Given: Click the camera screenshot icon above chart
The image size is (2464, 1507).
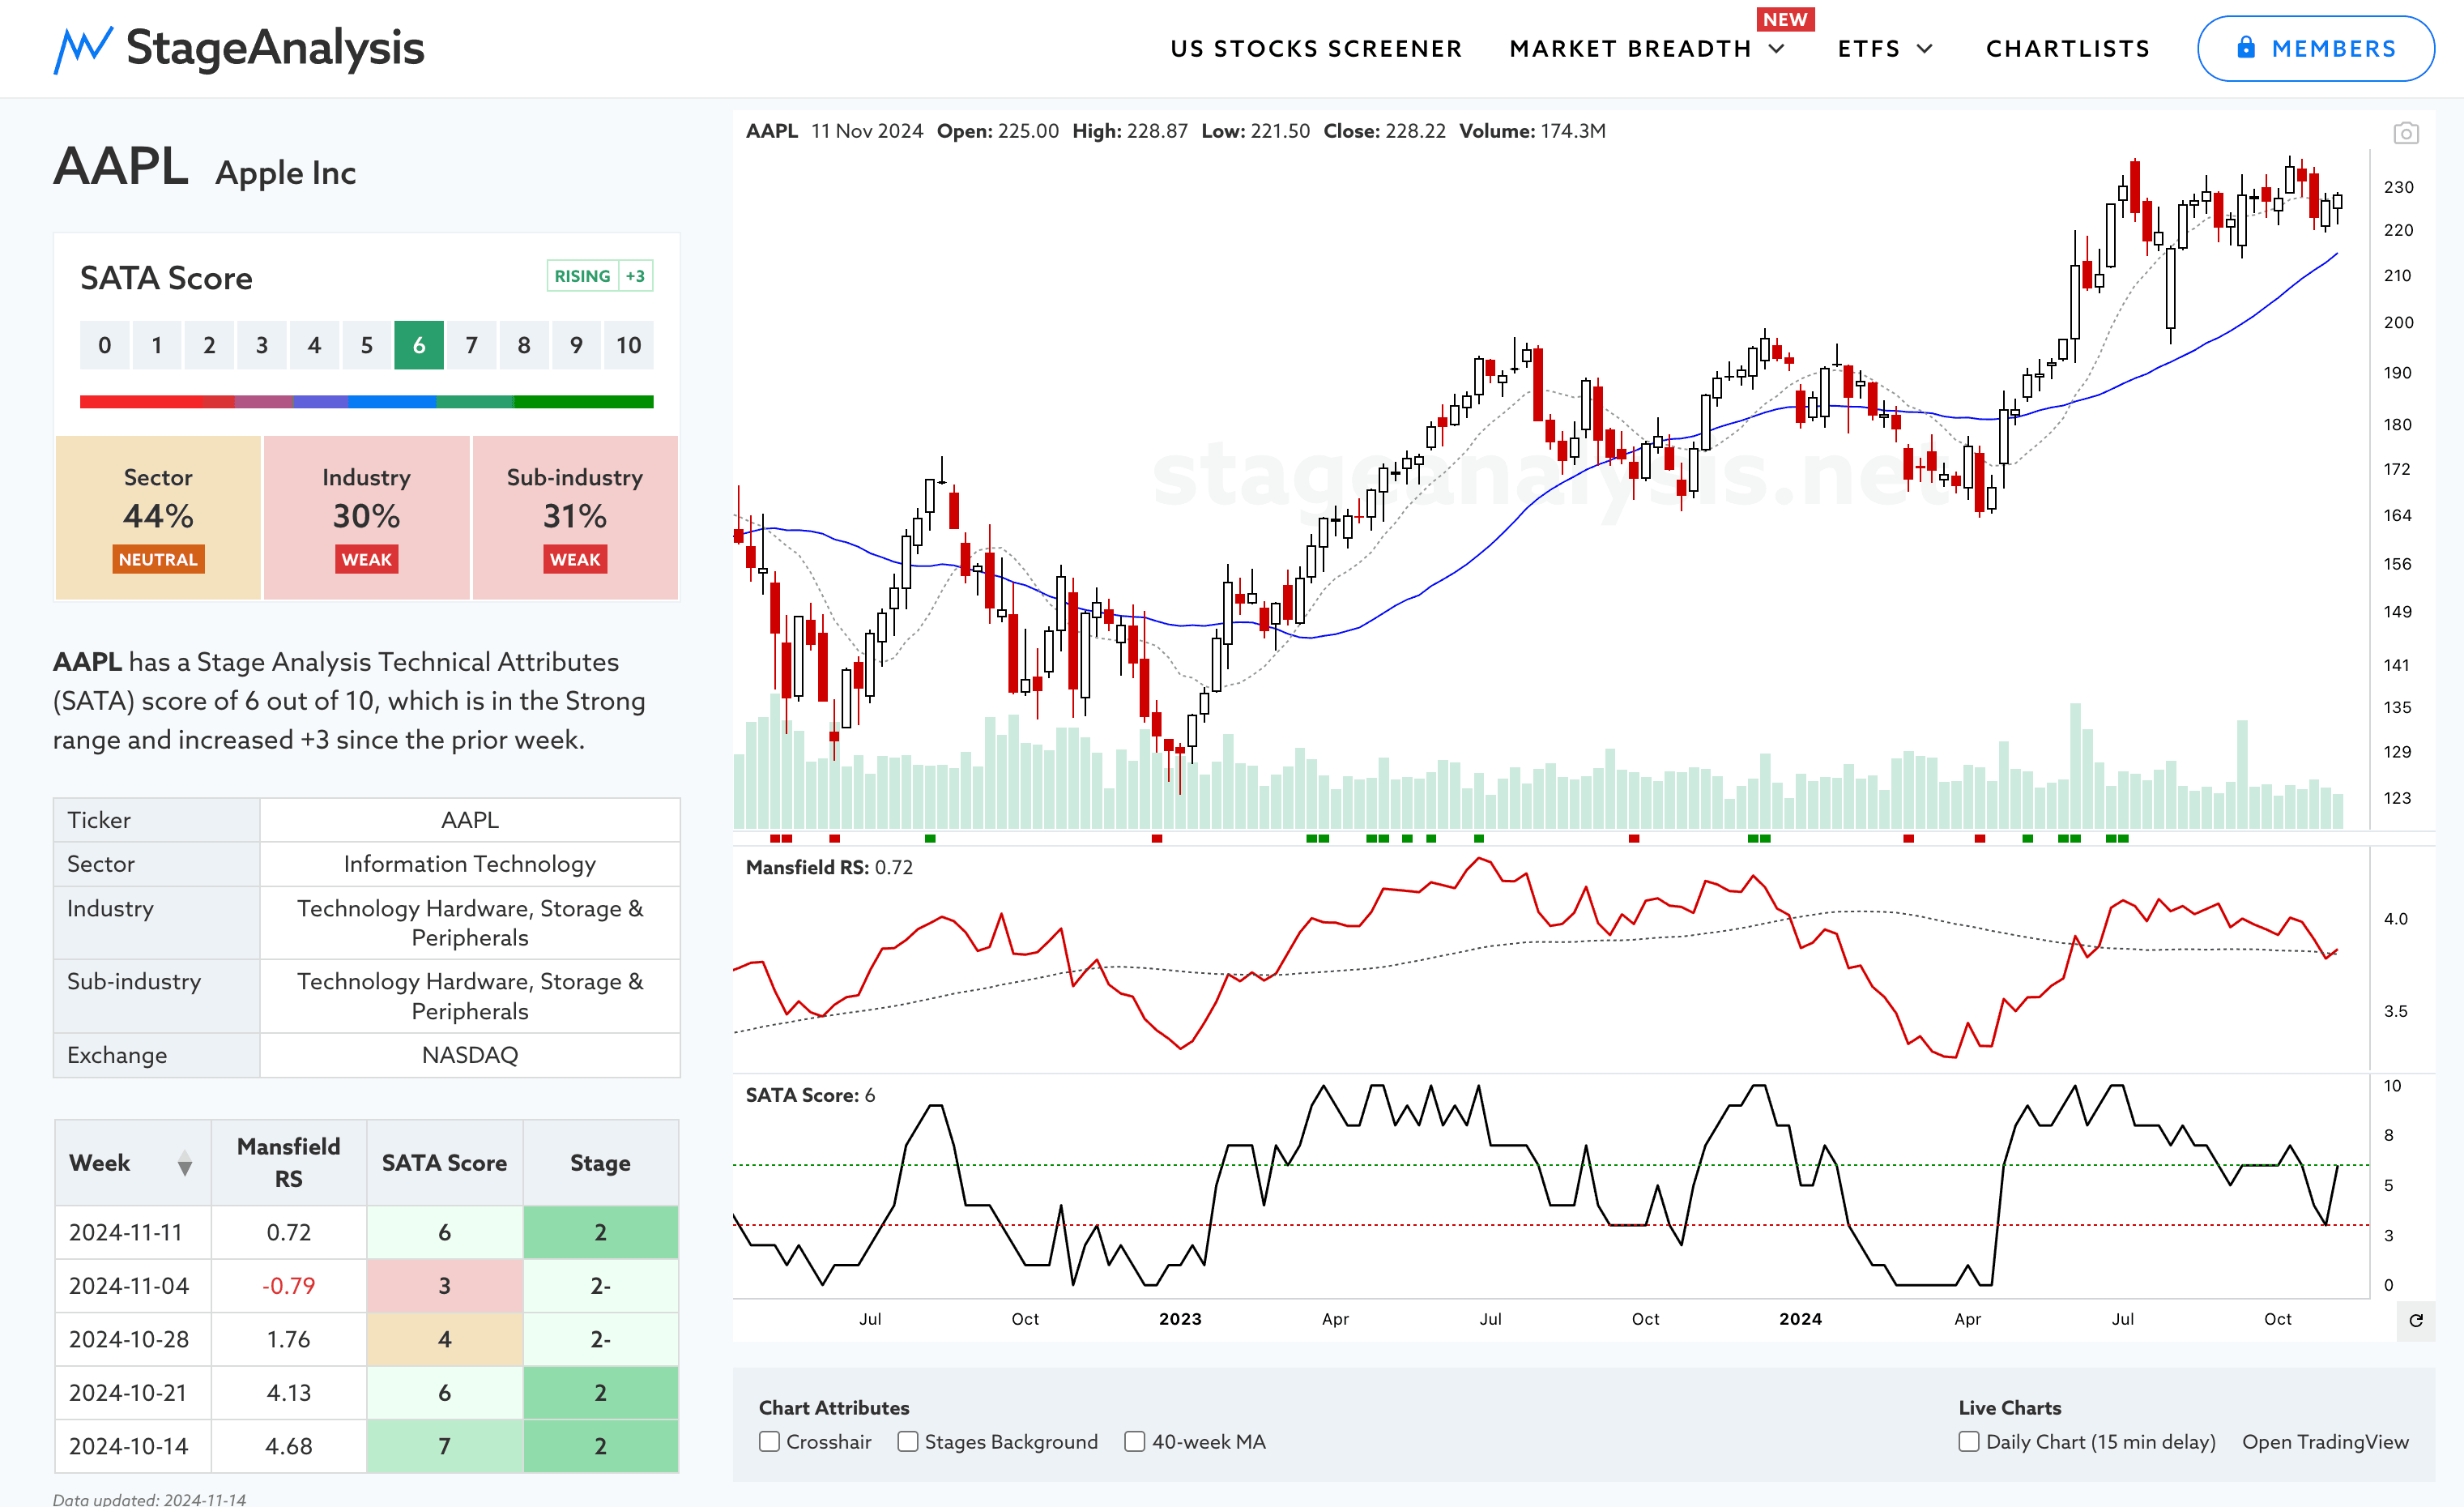Looking at the screenshot, I should [2405, 133].
